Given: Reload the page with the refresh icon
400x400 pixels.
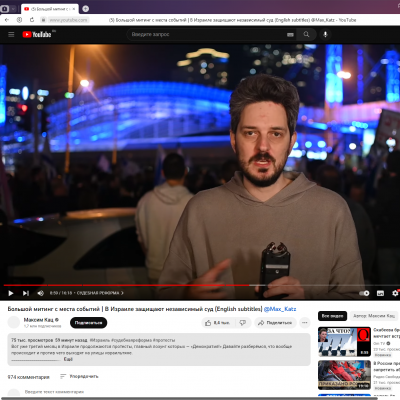Looking at the screenshot, I should (32, 20).
